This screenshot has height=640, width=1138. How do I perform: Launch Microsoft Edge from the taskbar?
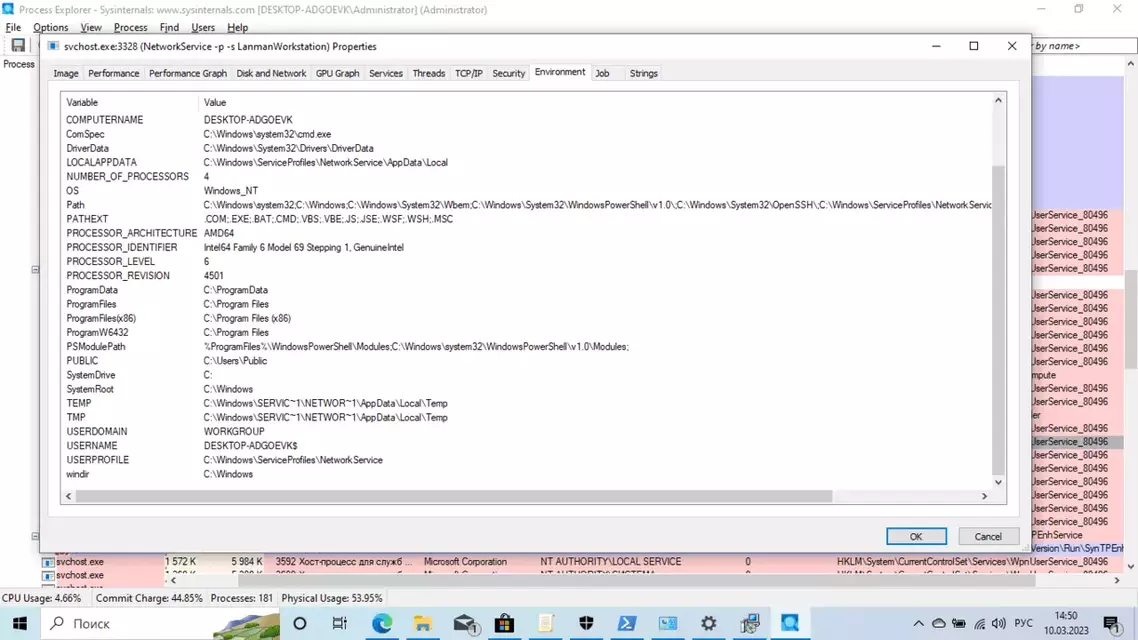(x=382, y=623)
